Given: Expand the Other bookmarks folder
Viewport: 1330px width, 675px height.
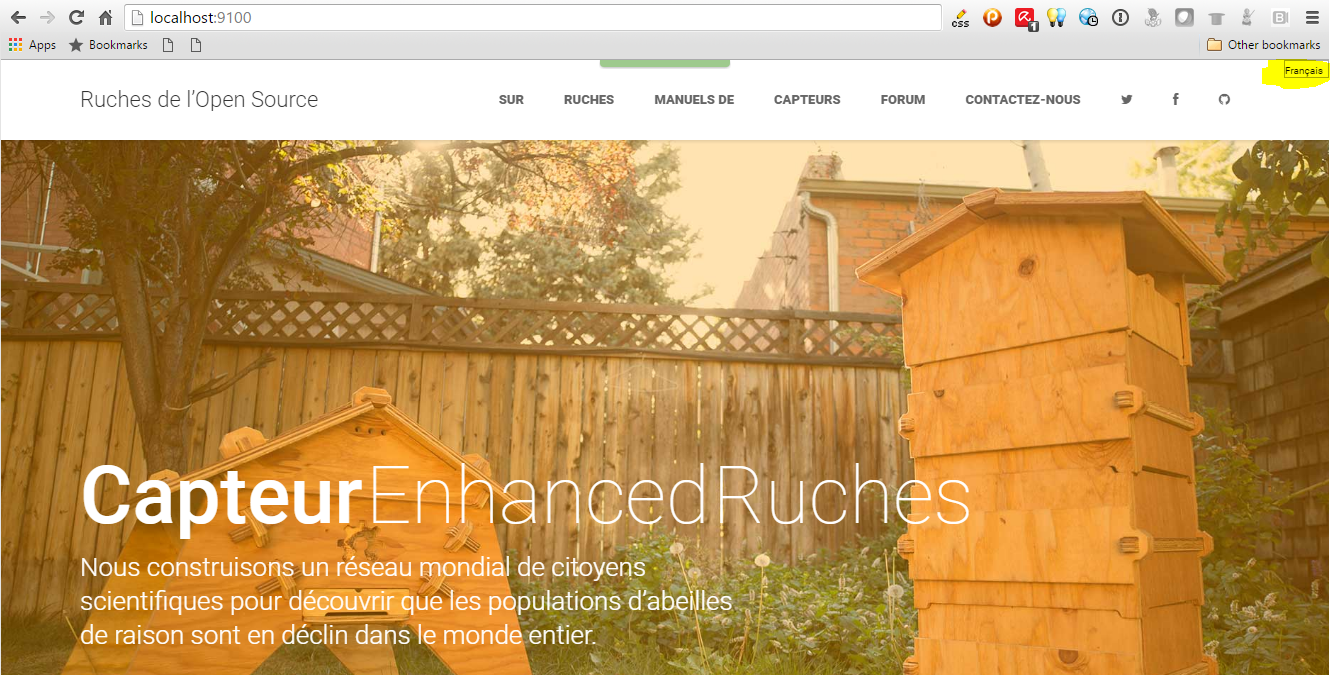Looking at the screenshot, I should click(x=1264, y=45).
